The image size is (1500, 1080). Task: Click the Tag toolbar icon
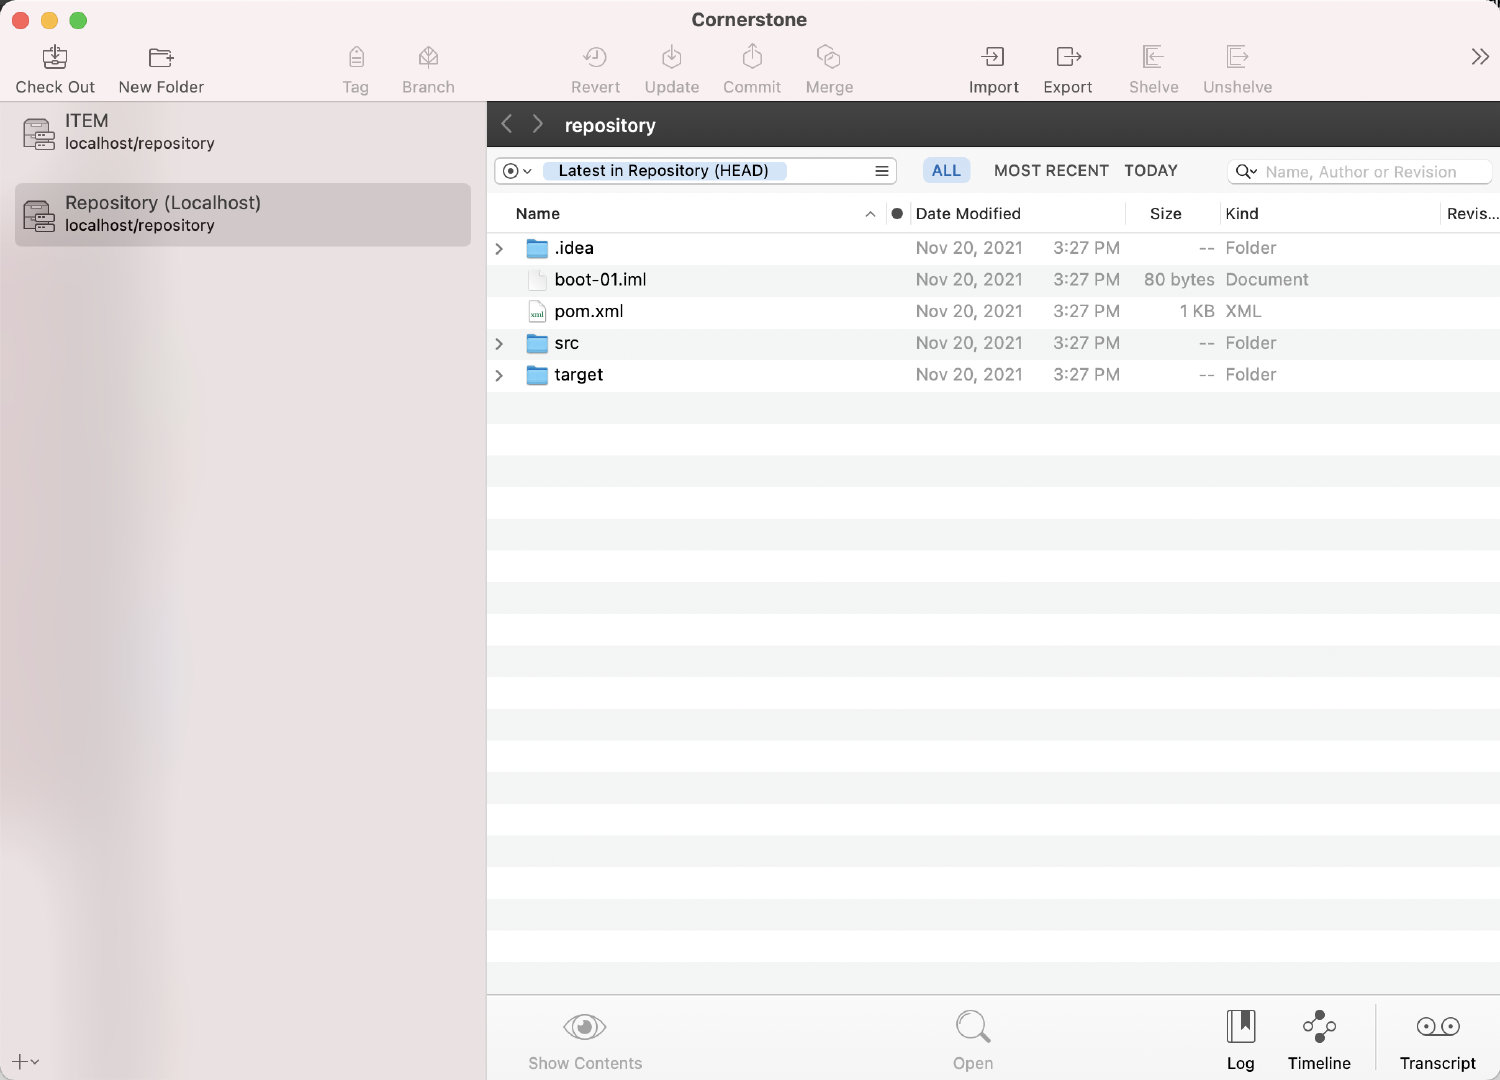[356, 57]
